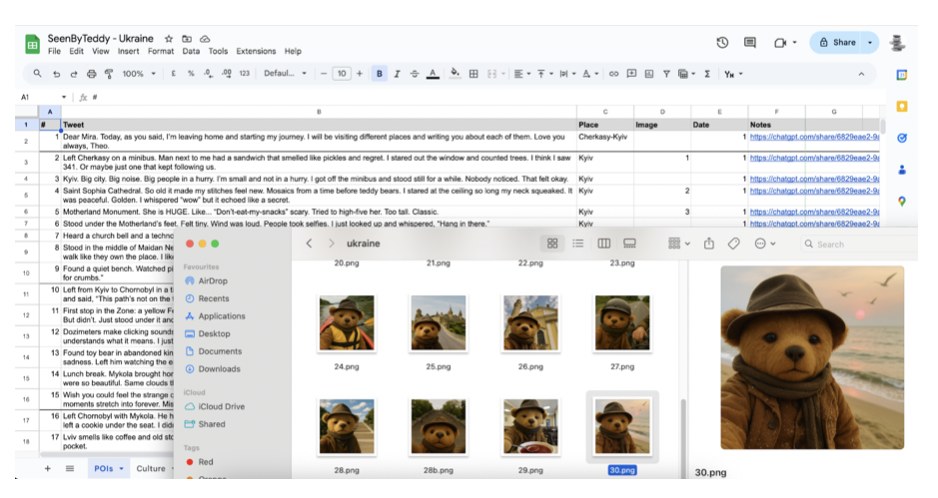The image size is (938, 498).
Task: Toggle strikethrough formatting
Action: click(x=415, y=74)
